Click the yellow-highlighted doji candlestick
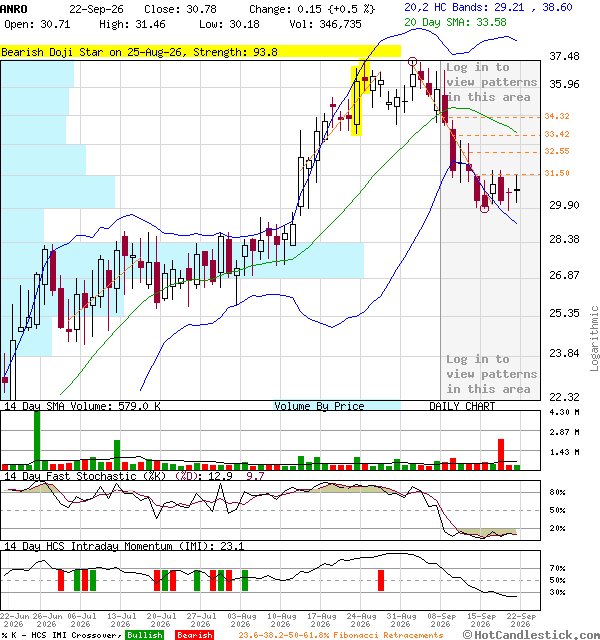 tap(365, 77)
